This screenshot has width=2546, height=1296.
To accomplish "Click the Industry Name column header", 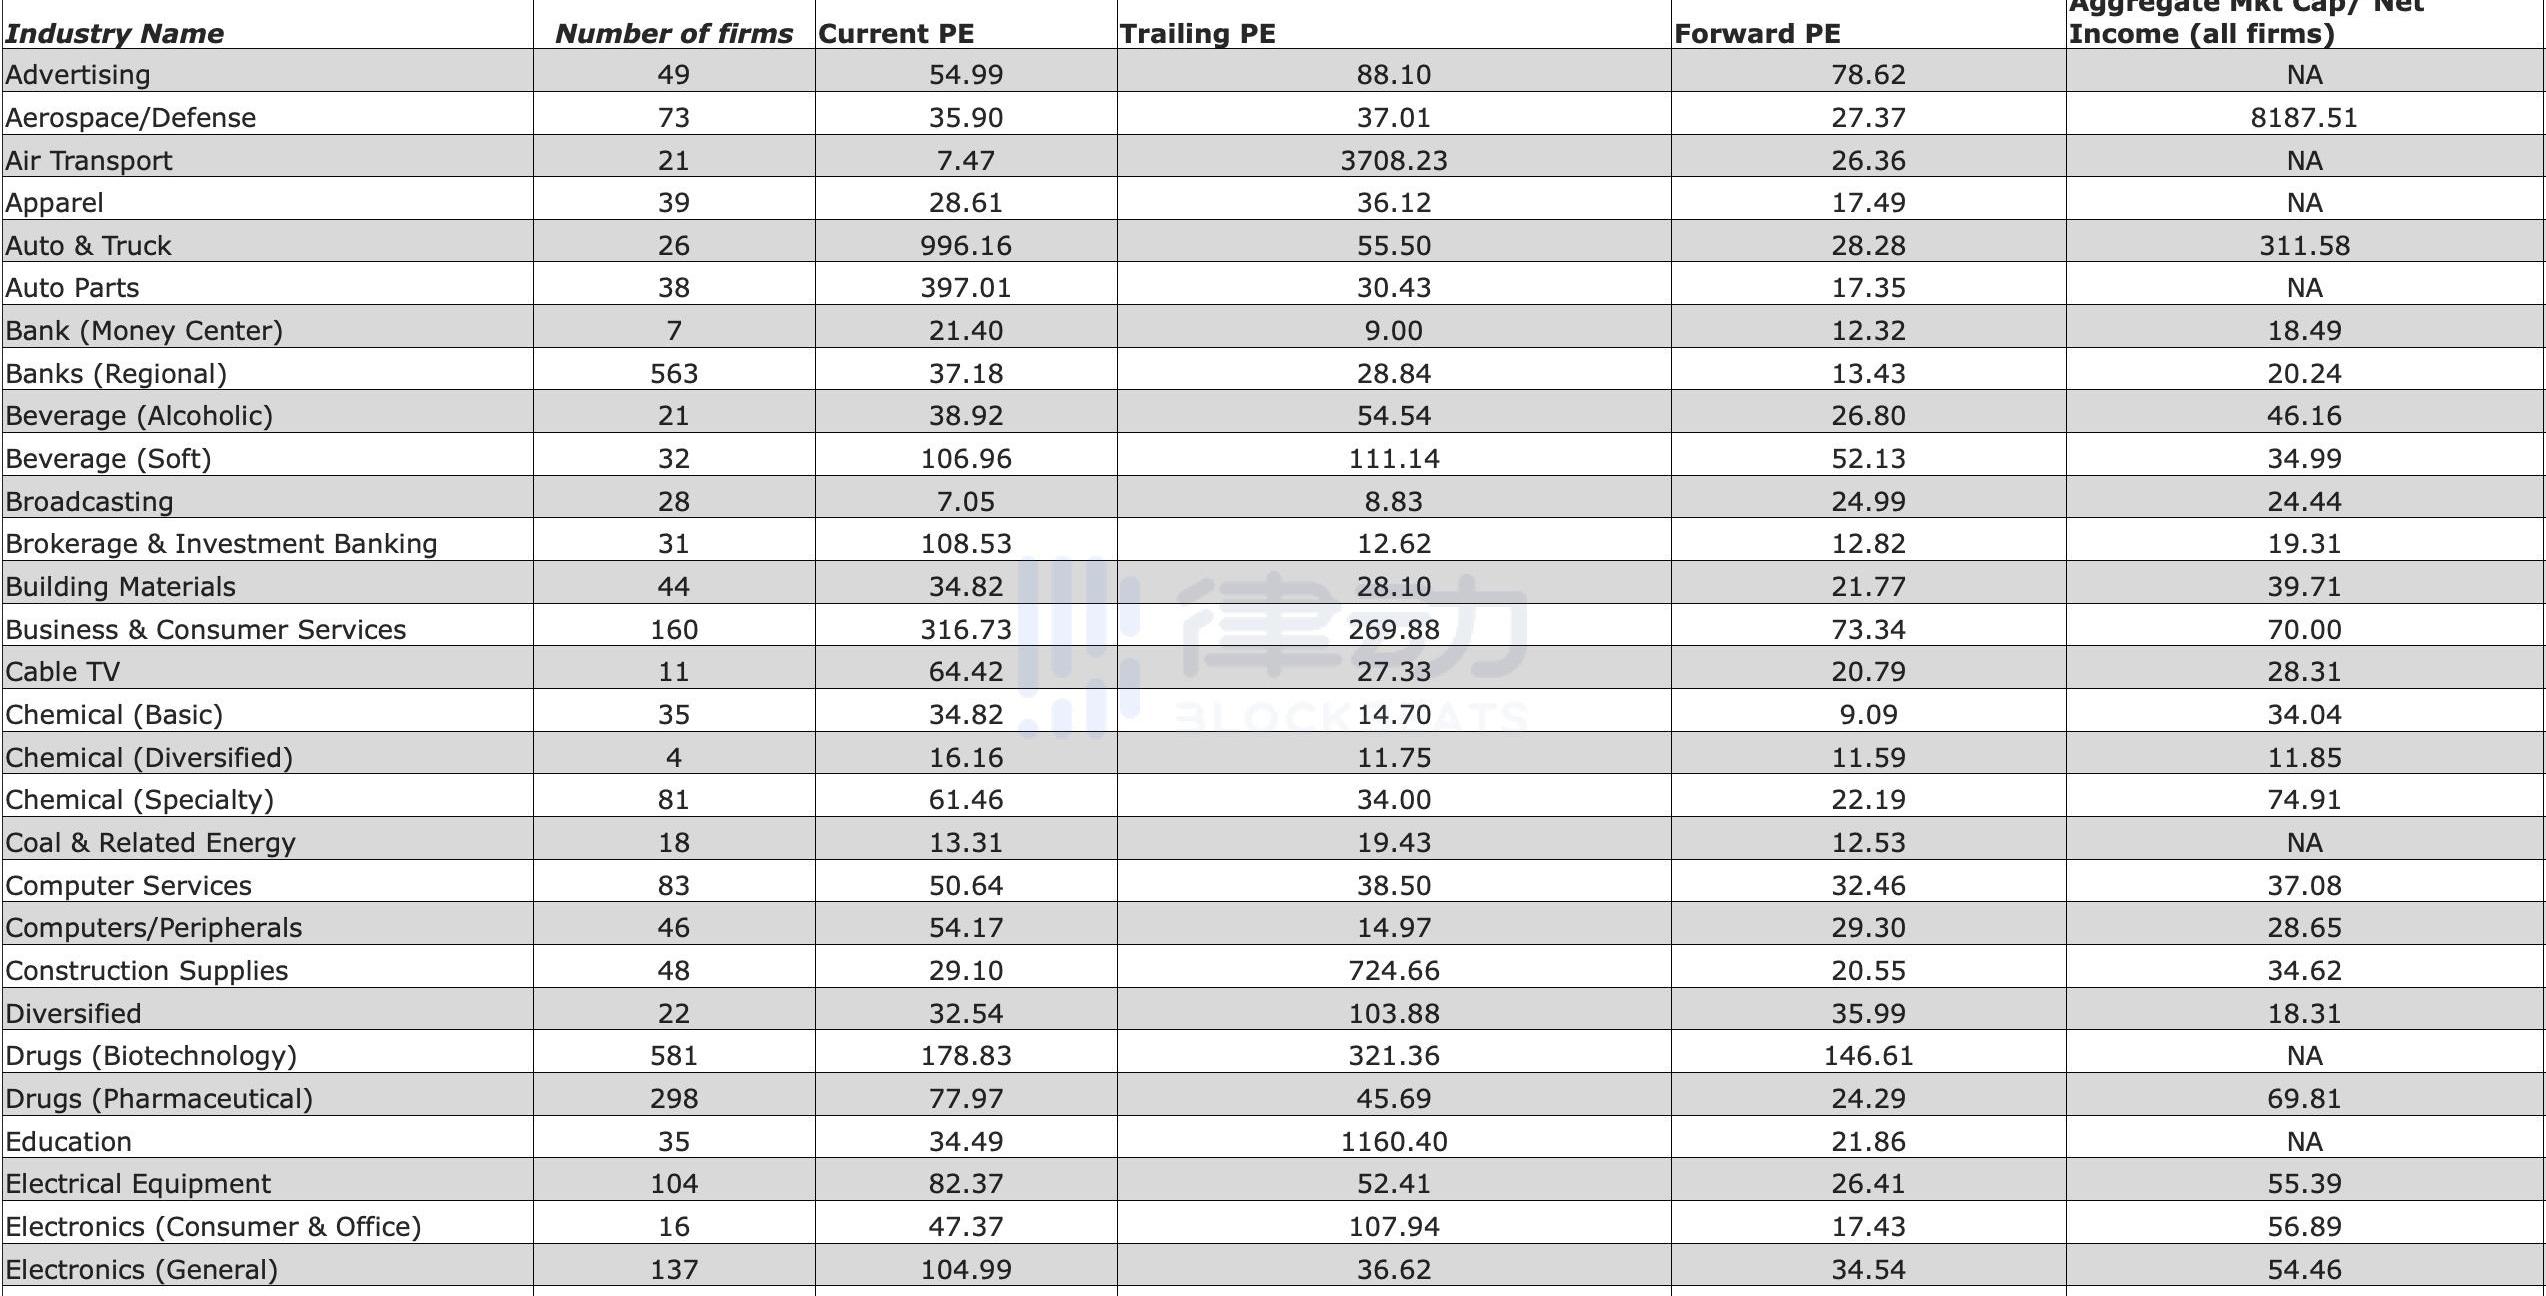I will click(114, 34).
